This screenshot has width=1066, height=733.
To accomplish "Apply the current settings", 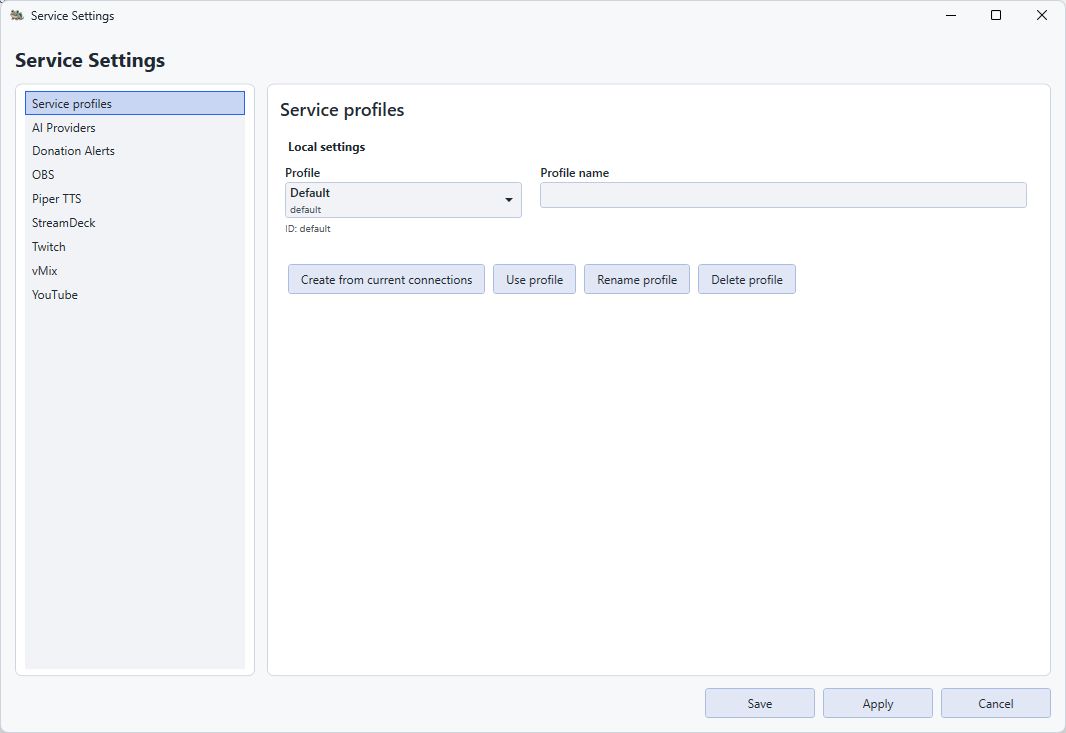I will click(x=878, y=703).
